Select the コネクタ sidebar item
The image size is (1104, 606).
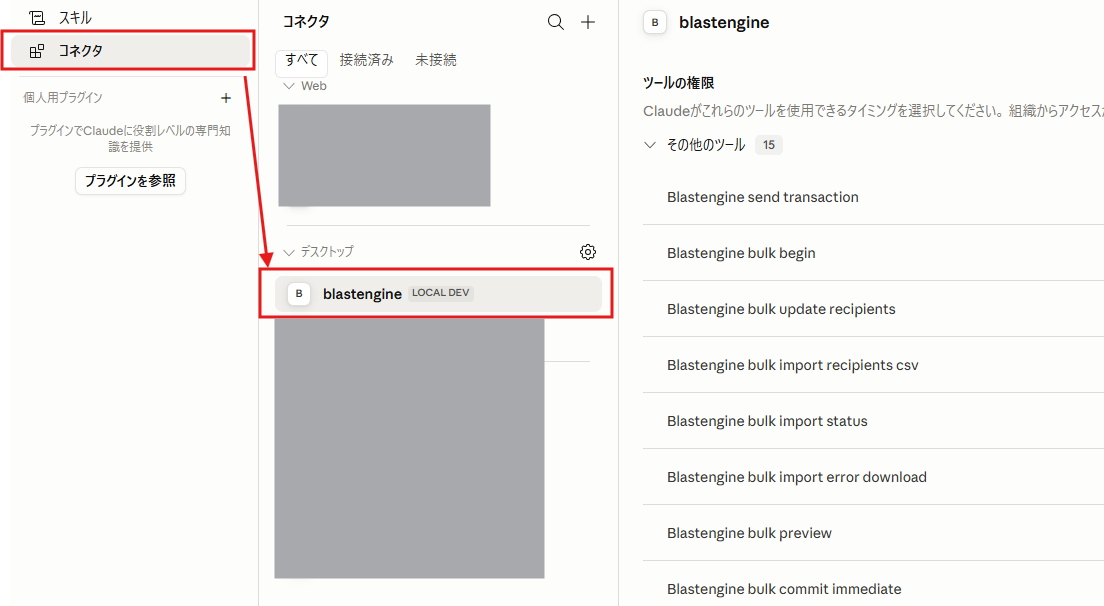[130, 51]
